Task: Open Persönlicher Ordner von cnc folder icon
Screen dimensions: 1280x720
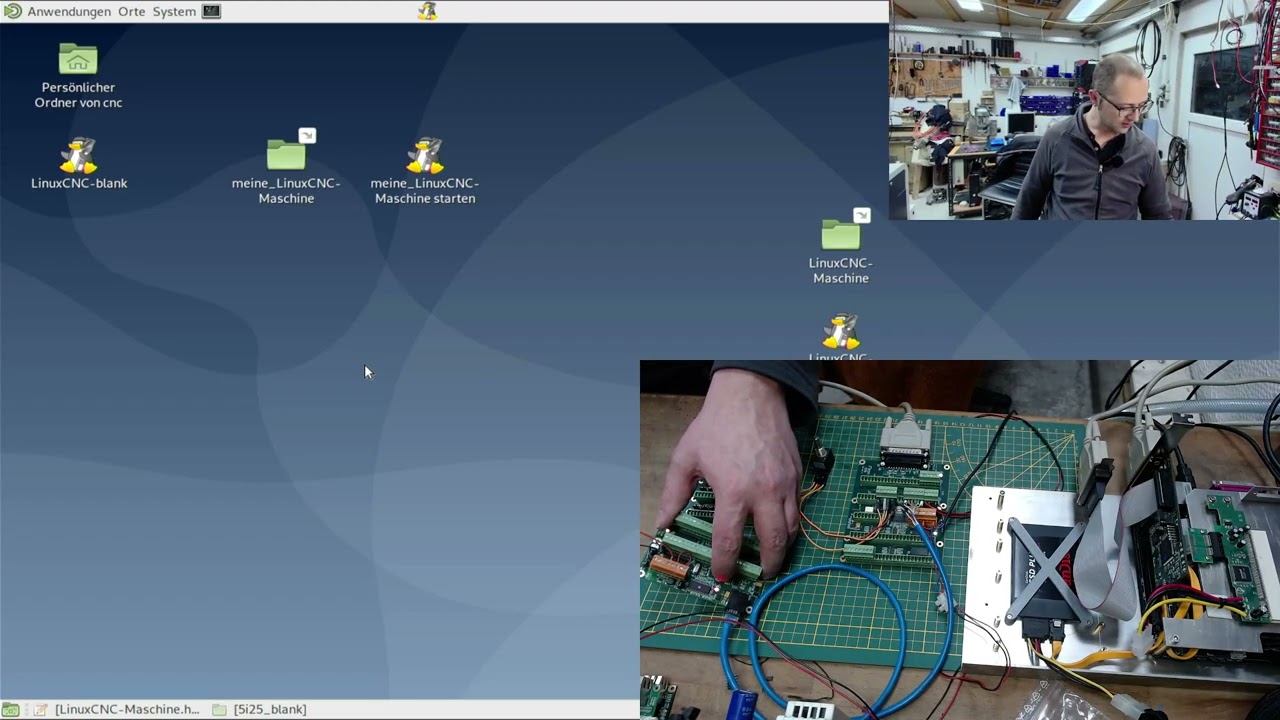Action: (x=78, y=75)
